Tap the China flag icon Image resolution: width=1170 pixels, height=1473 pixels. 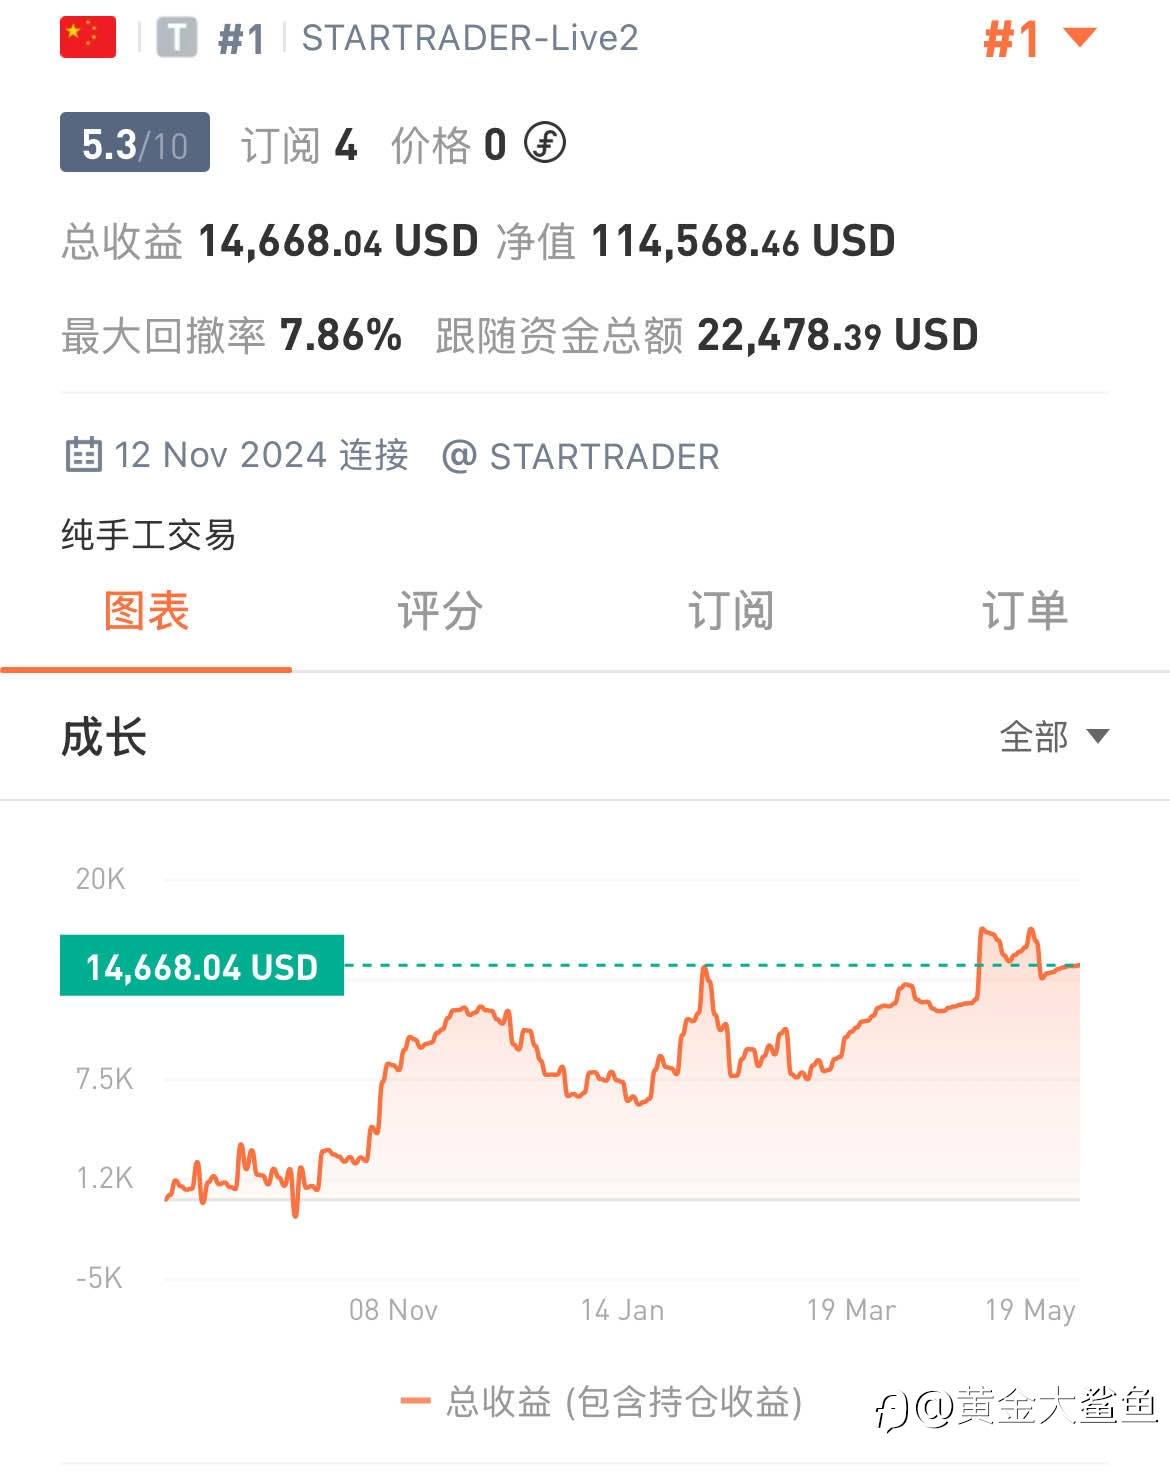[x=88, y=38]
